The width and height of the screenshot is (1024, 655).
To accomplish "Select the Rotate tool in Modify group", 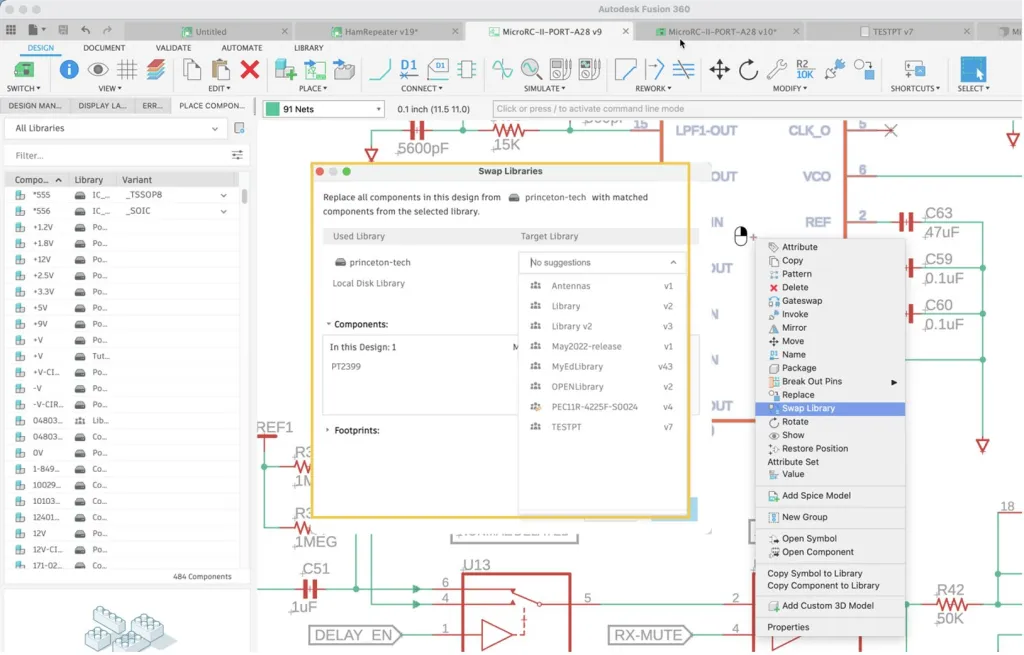I will (748, 69).
